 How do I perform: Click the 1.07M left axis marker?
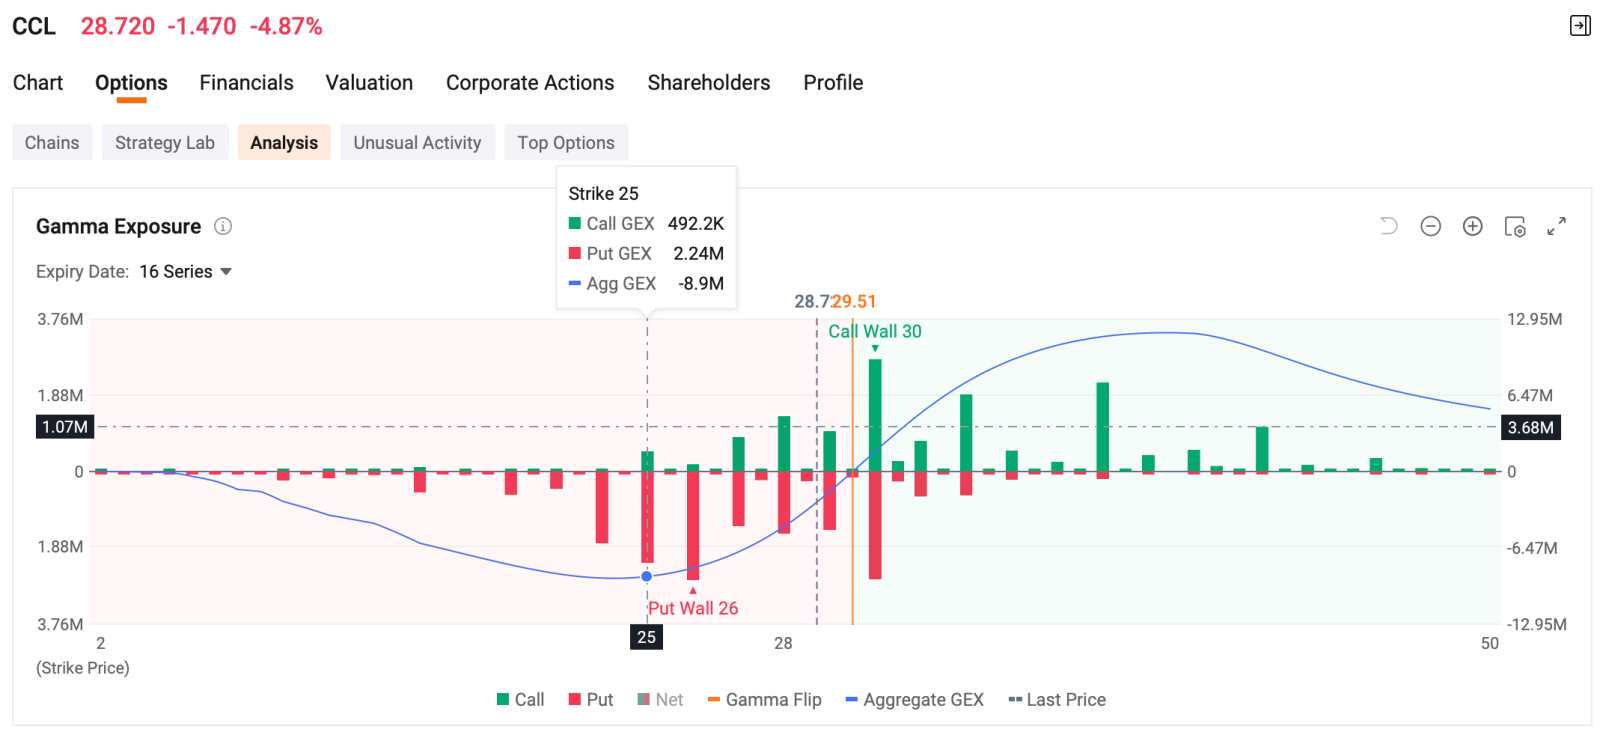click(65, 427)
